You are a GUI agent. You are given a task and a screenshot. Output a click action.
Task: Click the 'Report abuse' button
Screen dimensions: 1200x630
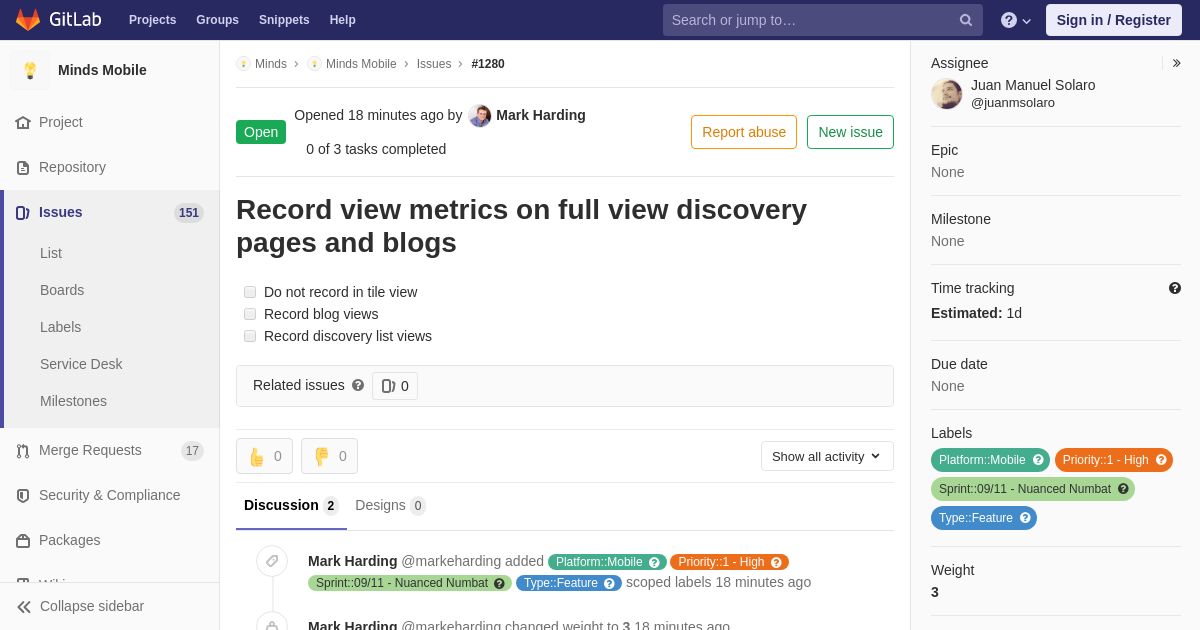pyautogui.click(x=744, y=132)
